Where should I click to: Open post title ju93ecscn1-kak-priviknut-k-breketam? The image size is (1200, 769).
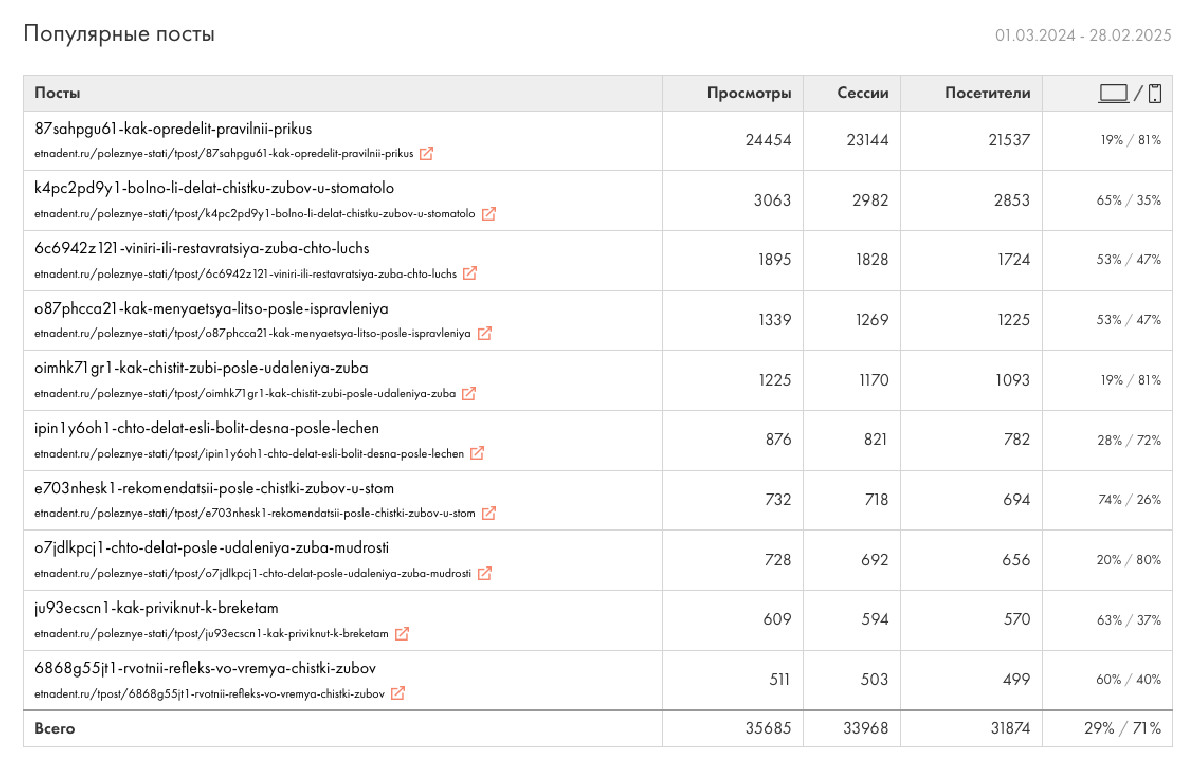tap(156, 609)
